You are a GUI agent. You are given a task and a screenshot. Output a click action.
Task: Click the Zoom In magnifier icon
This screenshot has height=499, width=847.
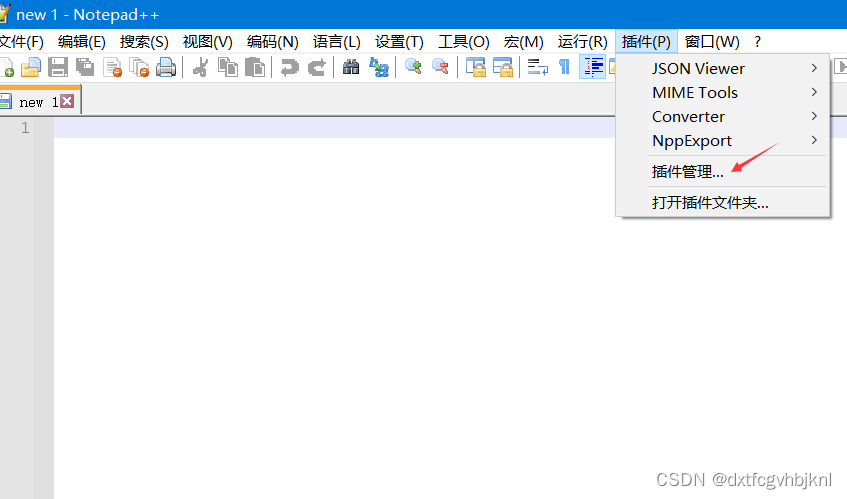tap(413, 68)
